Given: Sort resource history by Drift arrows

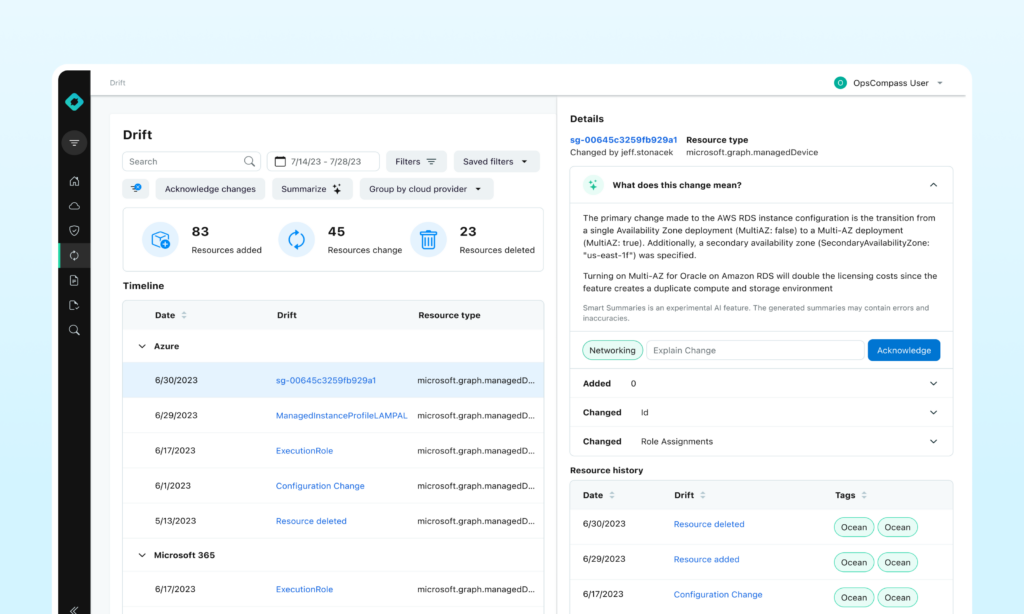Looking at the screenshot, I should (703, 495).
